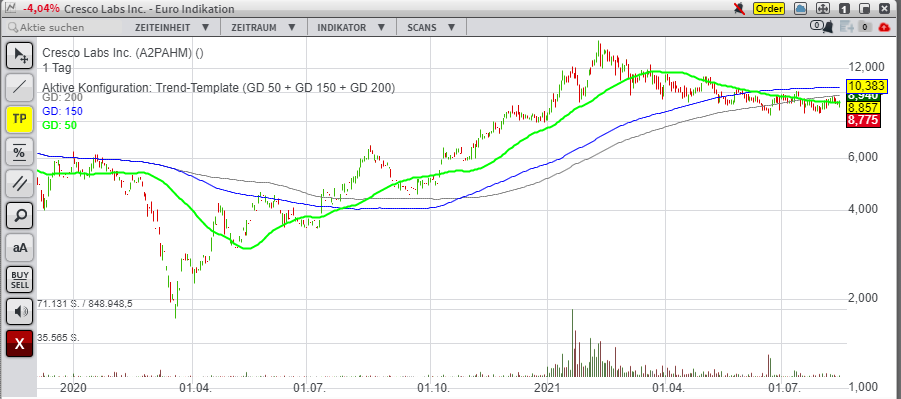Open the ZEITRAUM dropdown
Viewport: 901px width, 399px height.
(x=264, y=27)
